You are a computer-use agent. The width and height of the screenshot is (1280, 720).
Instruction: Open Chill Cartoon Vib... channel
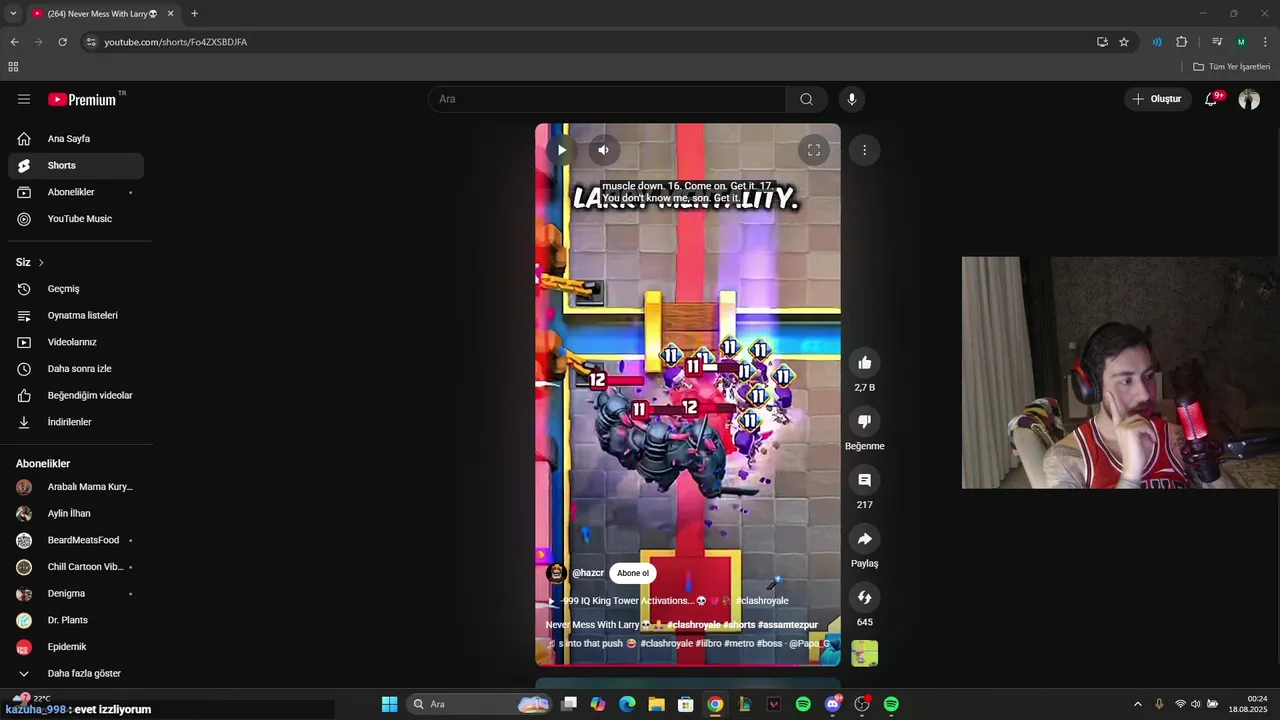coord(76,567)
